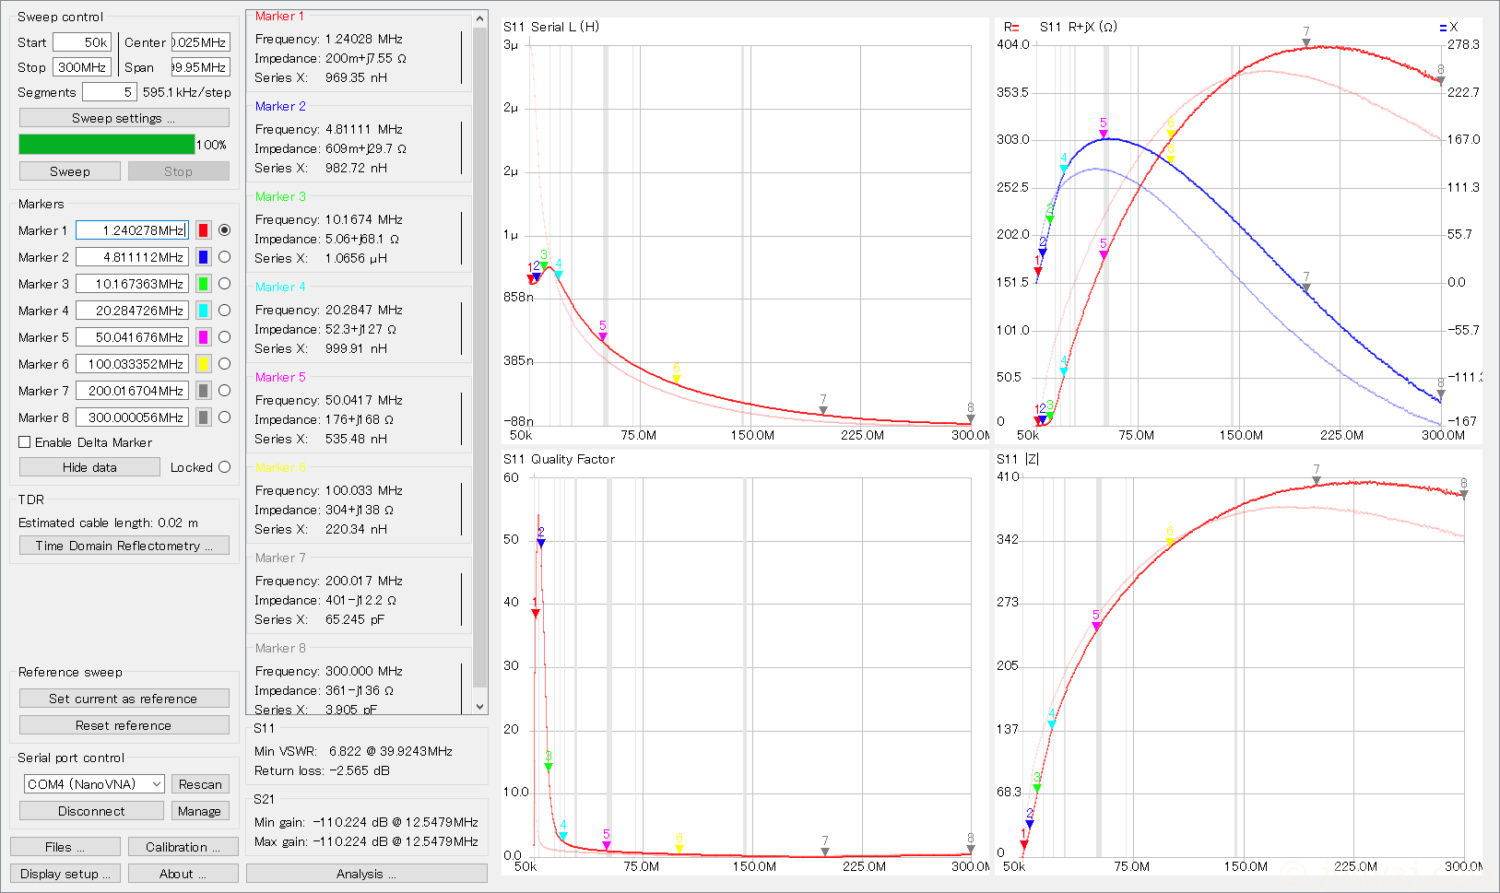Click the yellow Marker 6 color swatch
The width and height of the screenshot is (1500, 893).
(x=203, y=364)
